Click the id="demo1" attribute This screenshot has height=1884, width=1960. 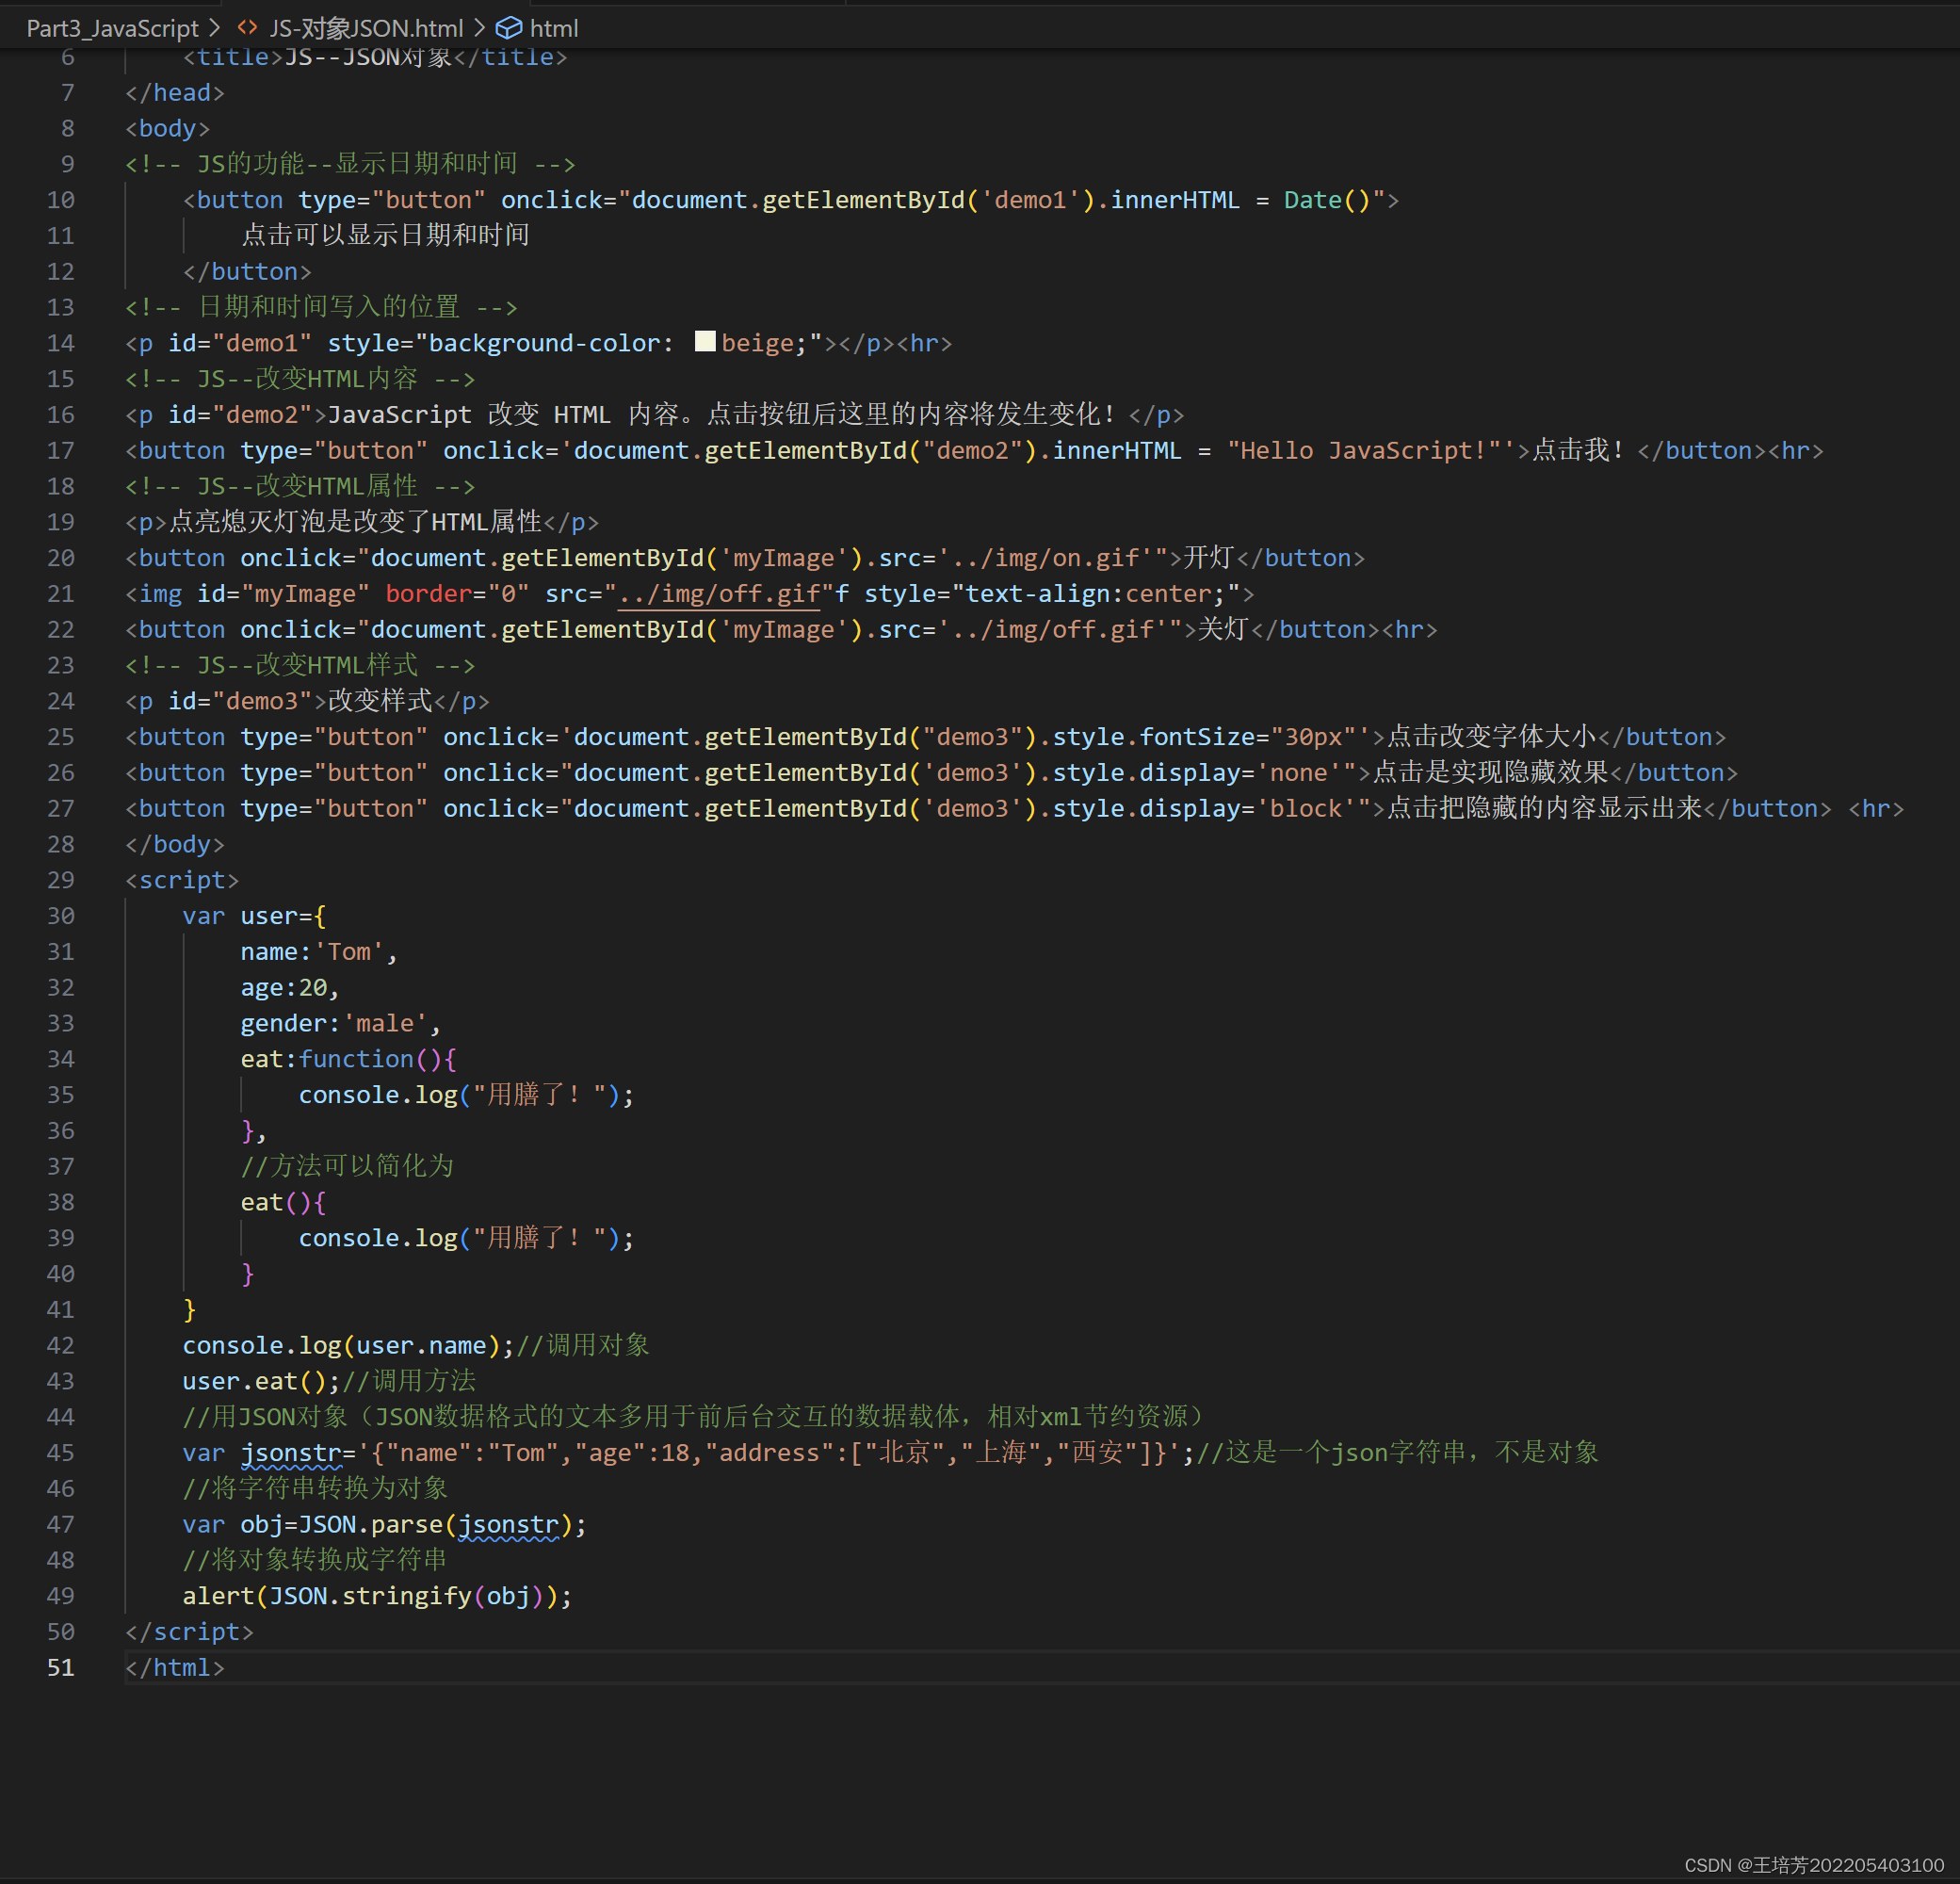click(240, 343)
